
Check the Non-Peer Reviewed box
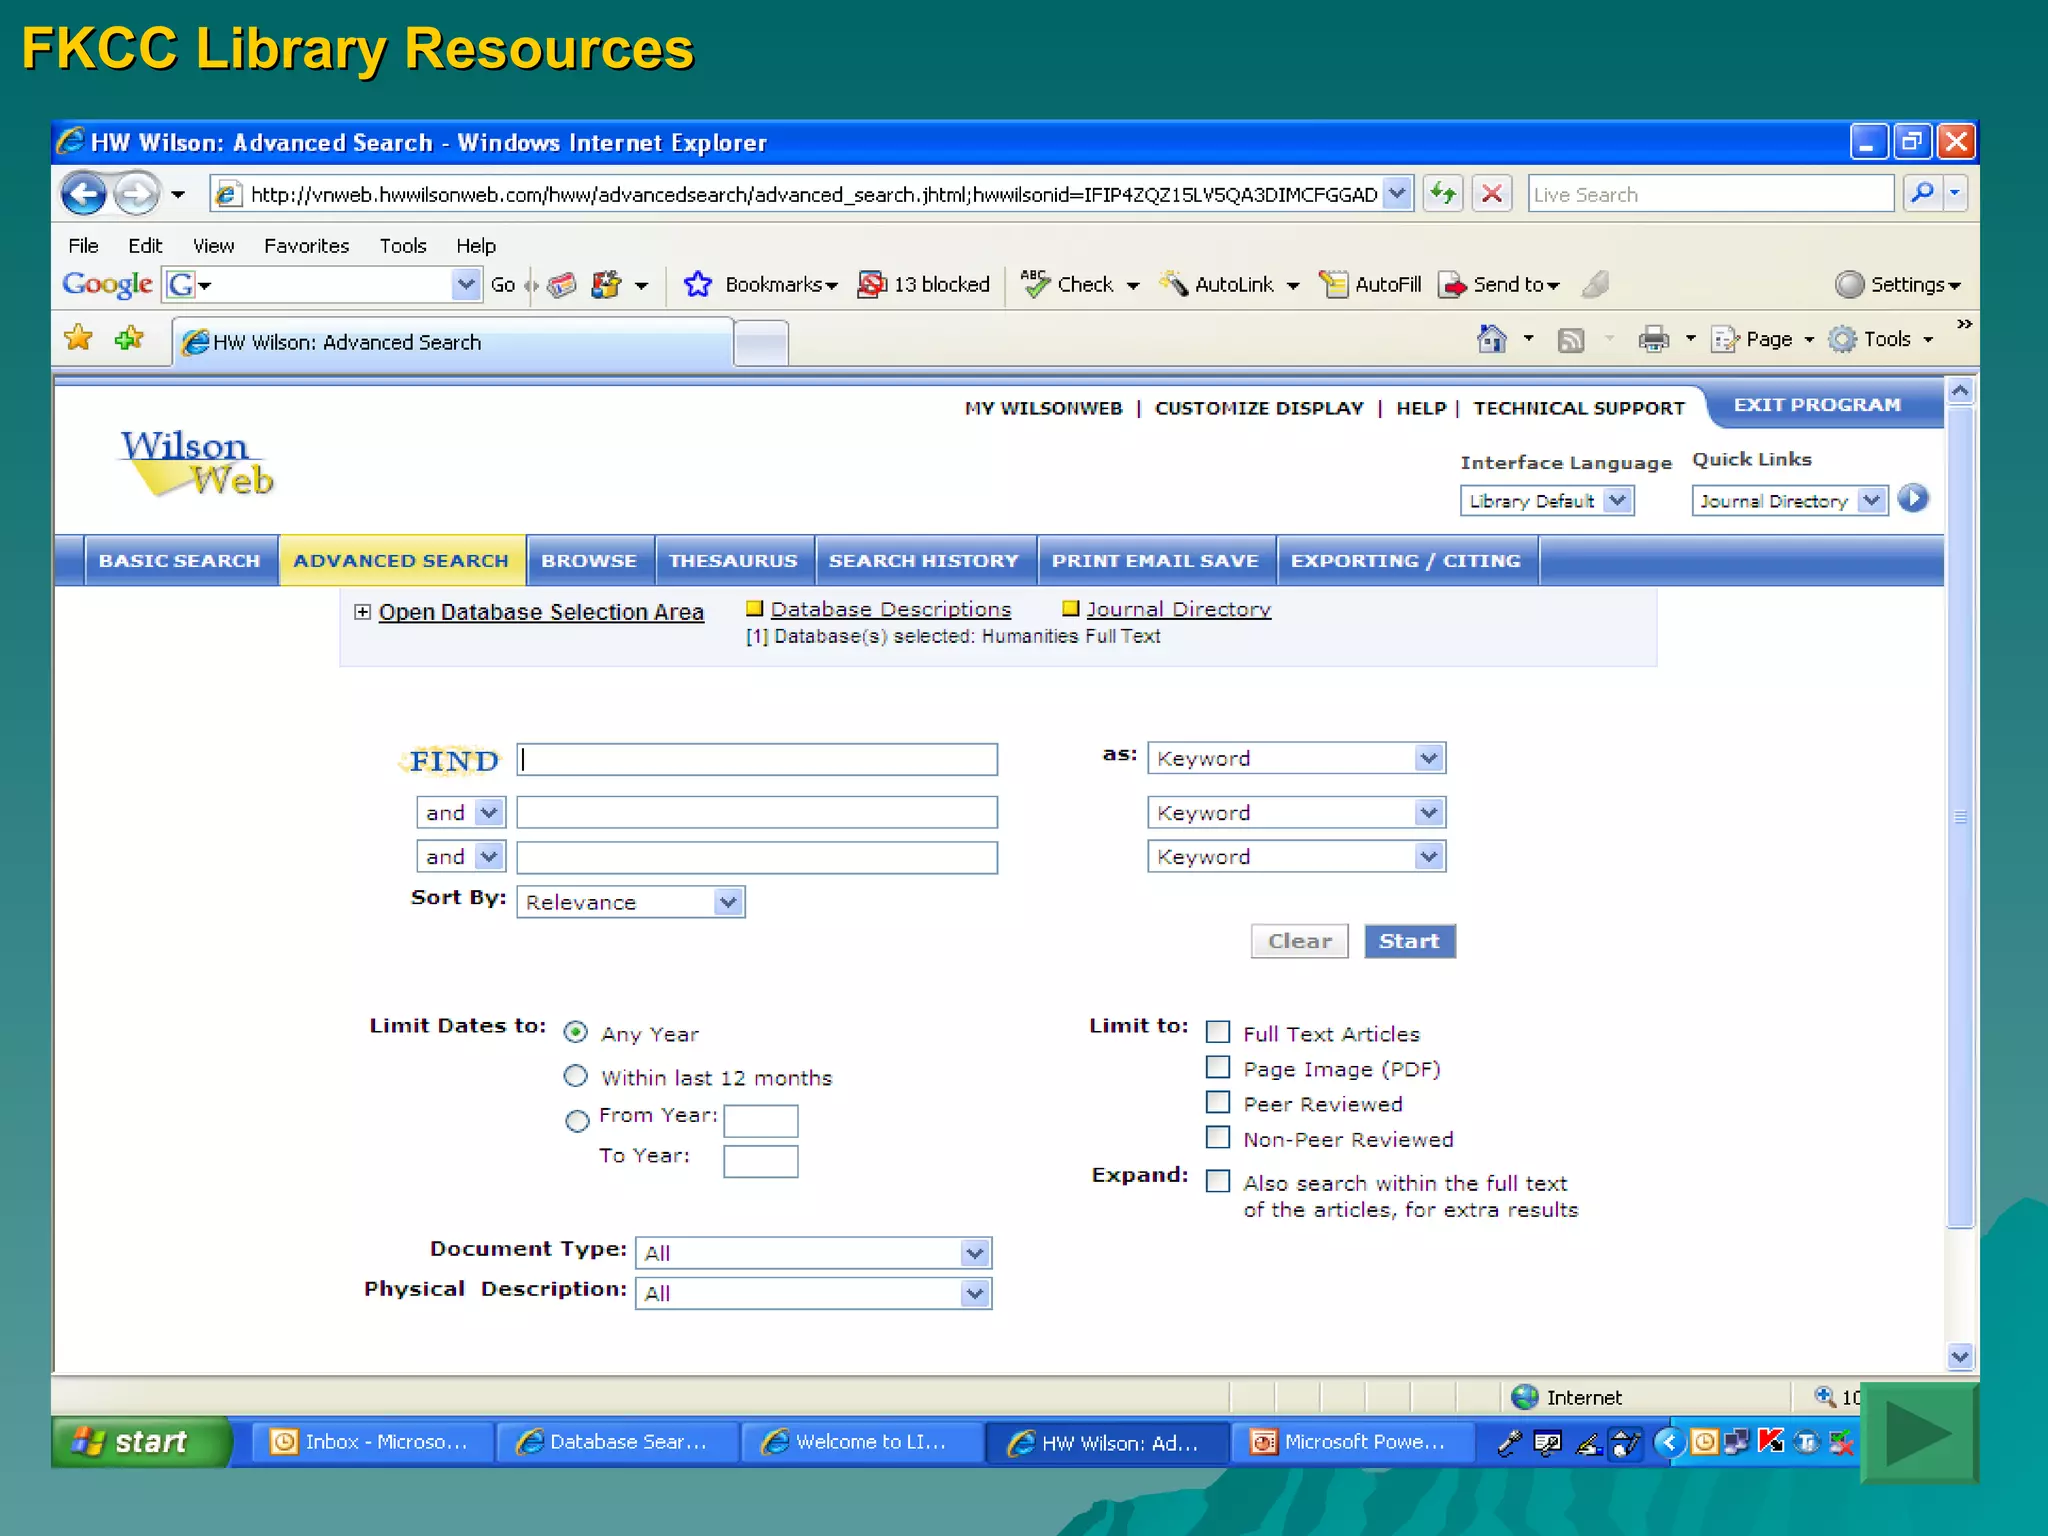[1218, 1137]
